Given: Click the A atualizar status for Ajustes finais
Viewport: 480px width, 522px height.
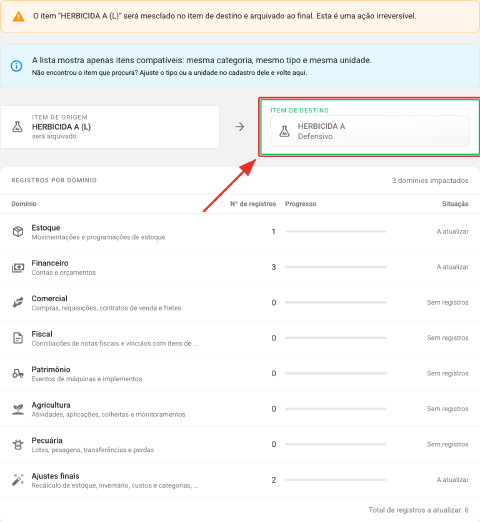Looking at the screenshot, I should click(x=453, y=480).
